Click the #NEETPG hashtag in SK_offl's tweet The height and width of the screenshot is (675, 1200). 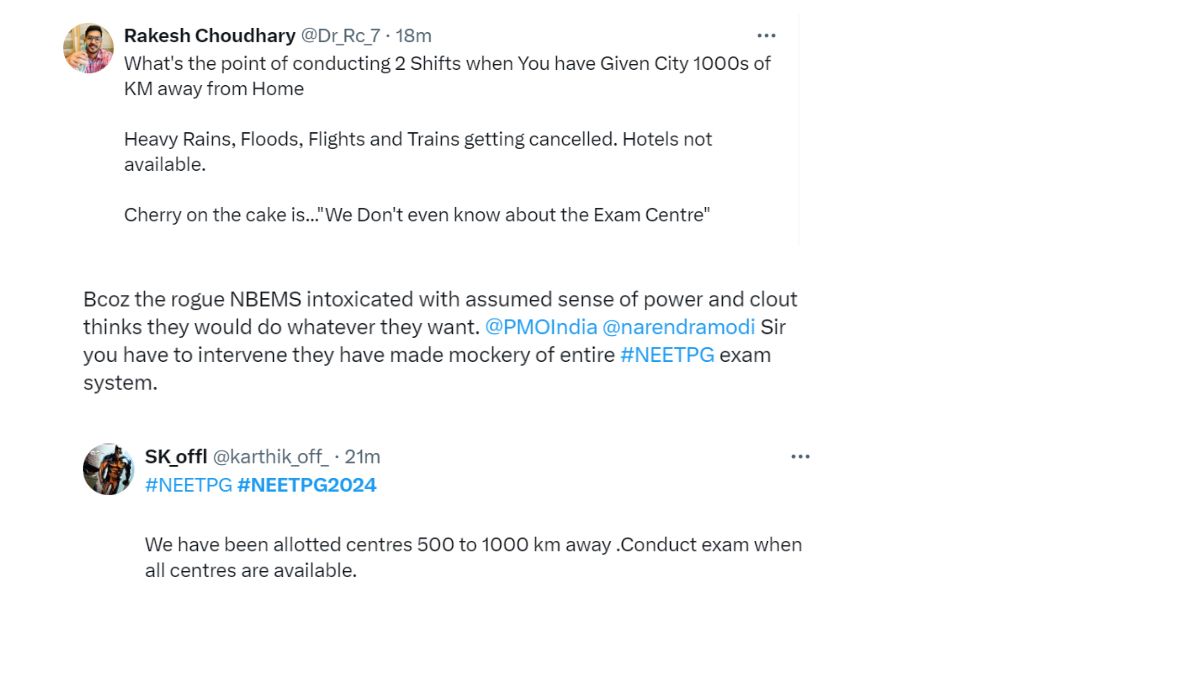[x=188, y=485]
